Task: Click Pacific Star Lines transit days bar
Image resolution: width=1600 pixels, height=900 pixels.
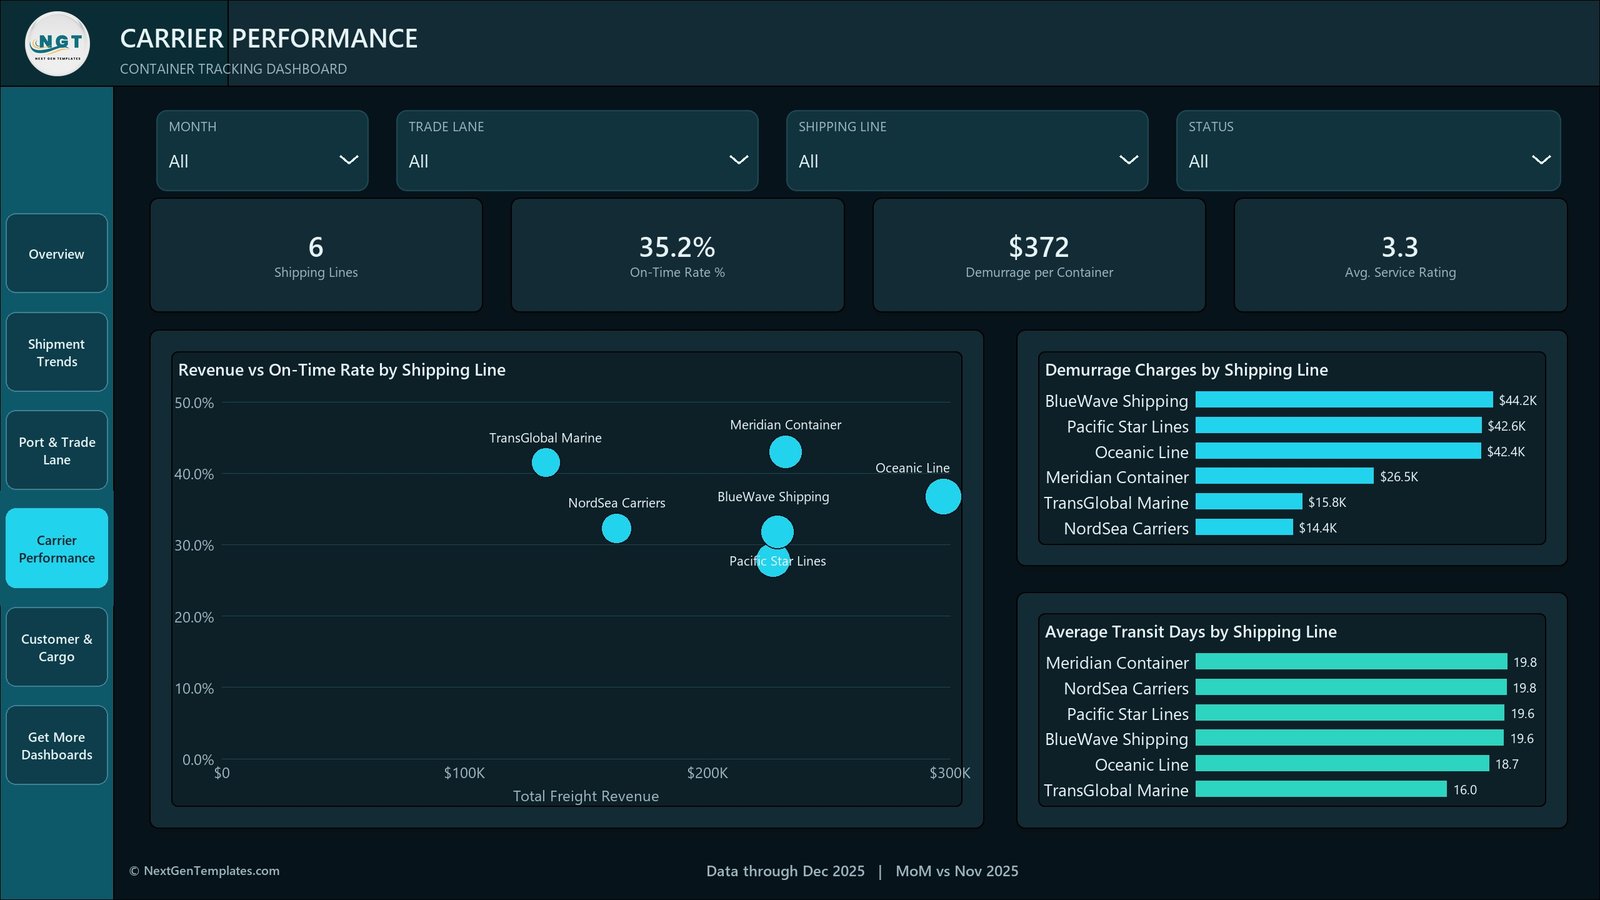Action: click(1350, 713)
